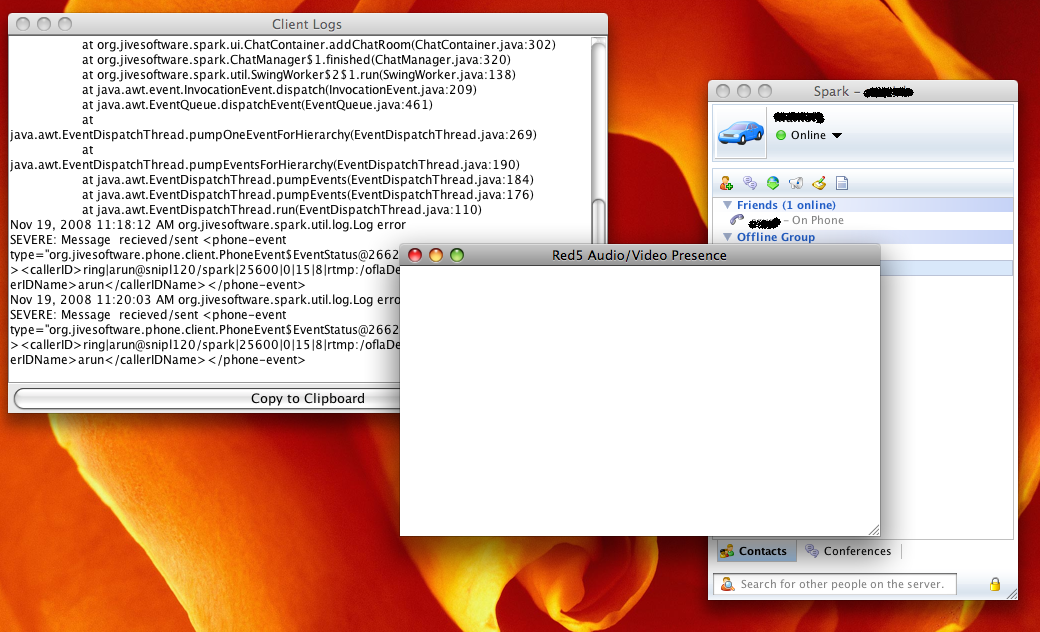
Task: Open the conference chat bubbles icon in Spark
Action: (x=749, y=183)
